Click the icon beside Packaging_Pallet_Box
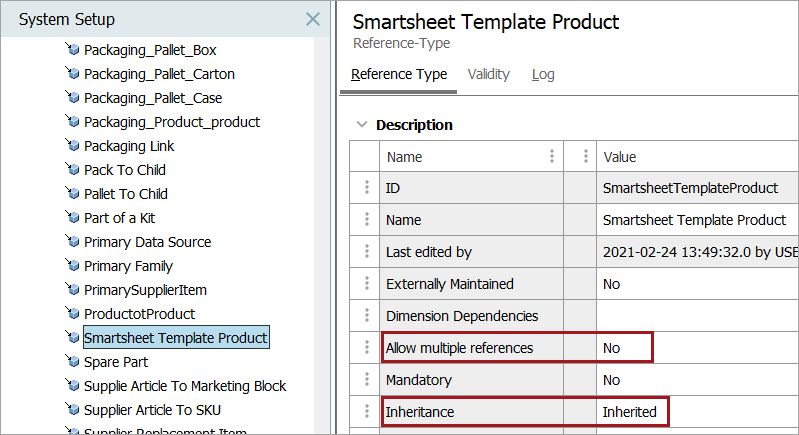799x435 pixels. click(x=71, y=49)
